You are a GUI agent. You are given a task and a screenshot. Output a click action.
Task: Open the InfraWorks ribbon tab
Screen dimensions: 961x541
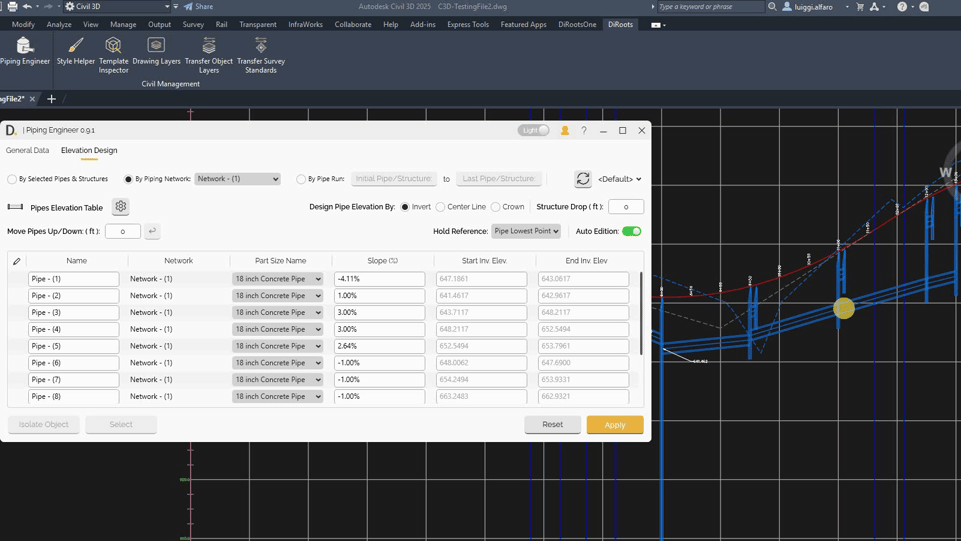pos(305,24)
